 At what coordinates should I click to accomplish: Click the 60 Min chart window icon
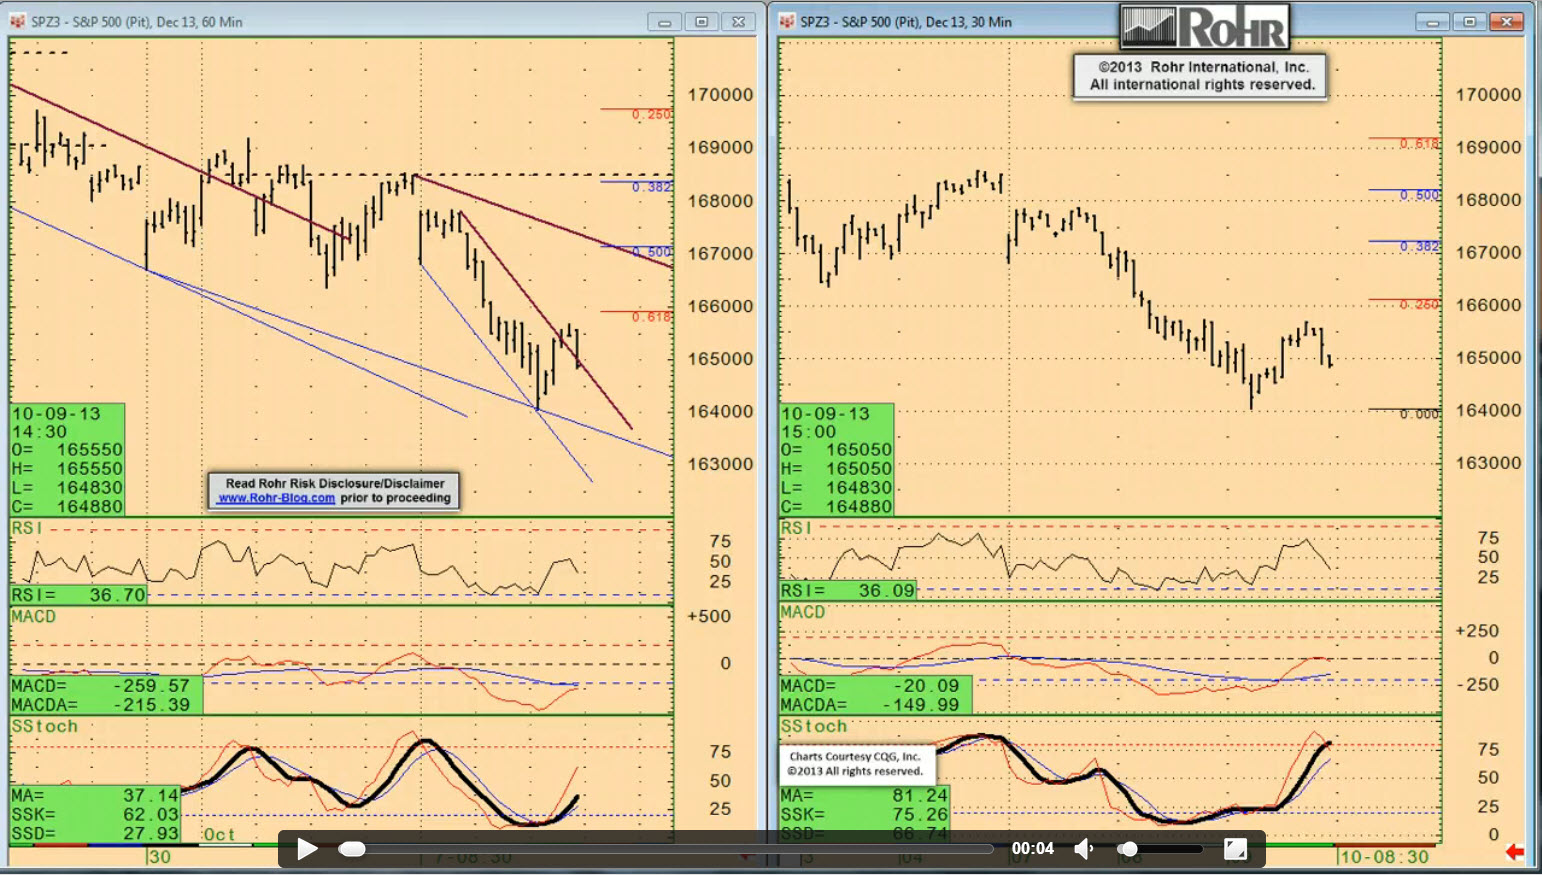(x=18, y=21)
